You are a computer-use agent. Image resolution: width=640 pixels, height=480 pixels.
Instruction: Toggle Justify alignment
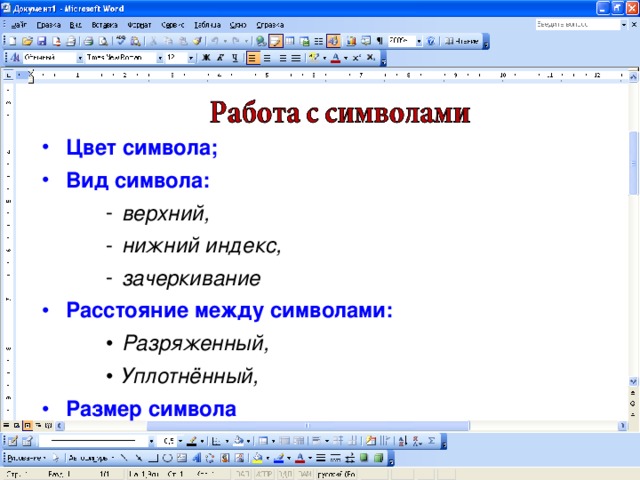tap(296, 58)
